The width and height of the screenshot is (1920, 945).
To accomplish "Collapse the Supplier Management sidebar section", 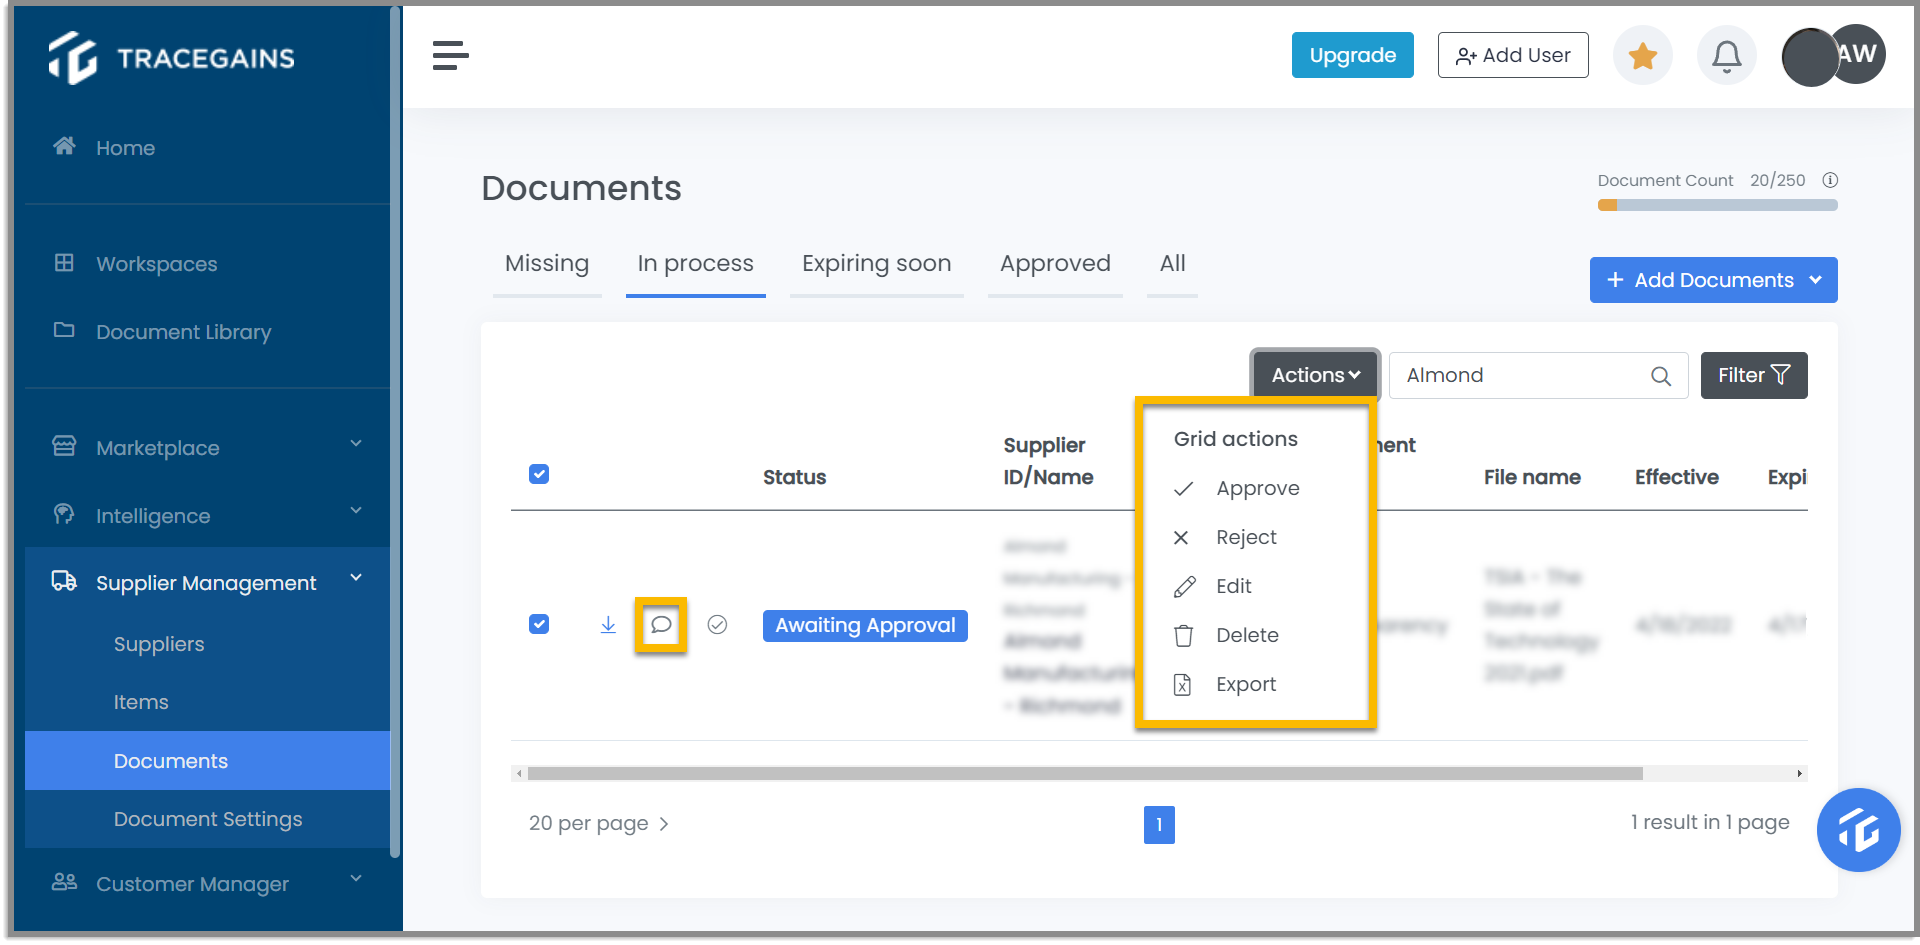I will [356, 578].
